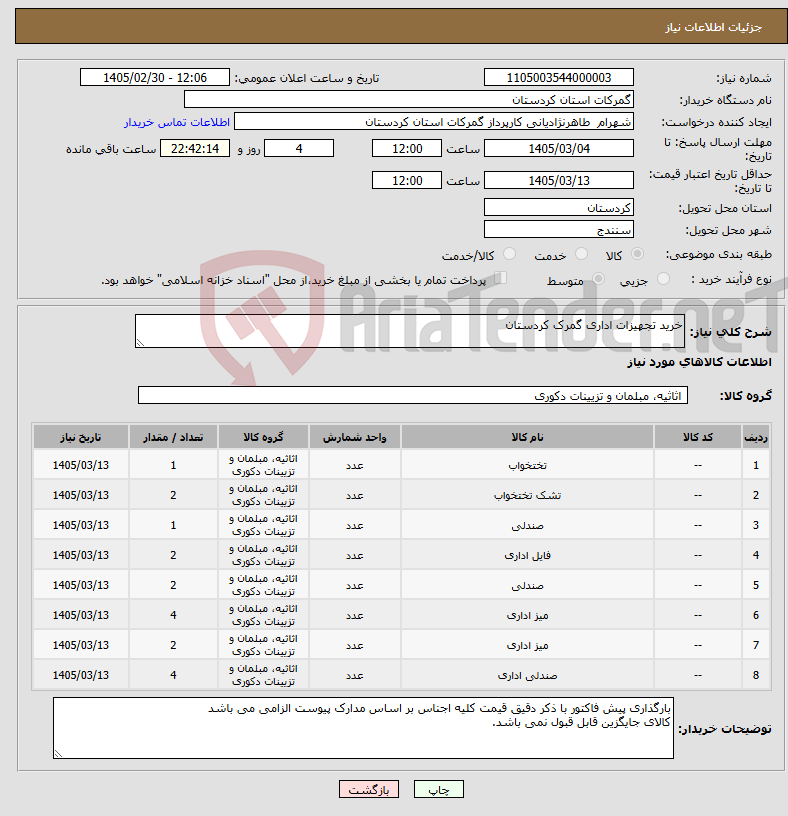Image resolution: width=788 pixels, height=816 pixels.
Task: Click the quantity cell of row 6
Action: pyautogui.click(x=173, y=615)
